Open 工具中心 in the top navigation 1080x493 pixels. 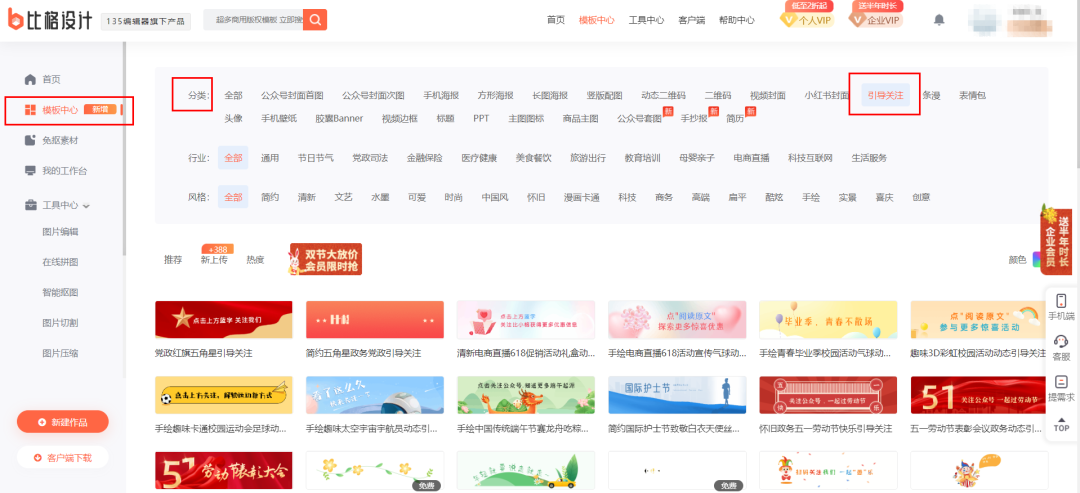click(x=646, y=20)
